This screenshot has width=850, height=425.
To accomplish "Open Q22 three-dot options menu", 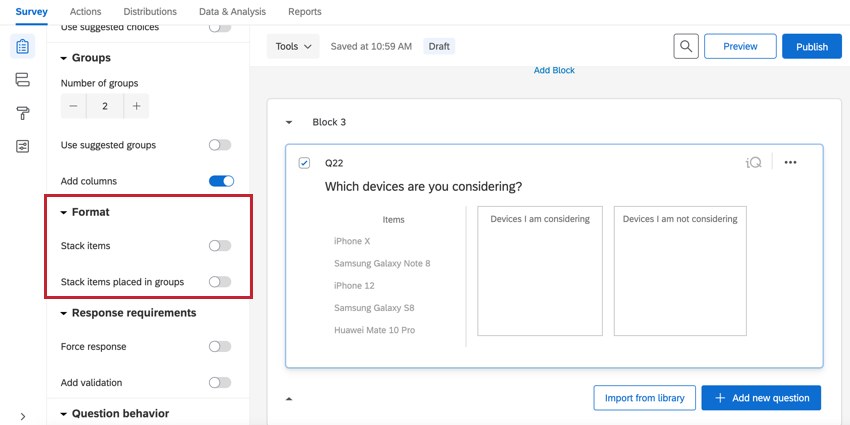I will [x=790, y=163].
